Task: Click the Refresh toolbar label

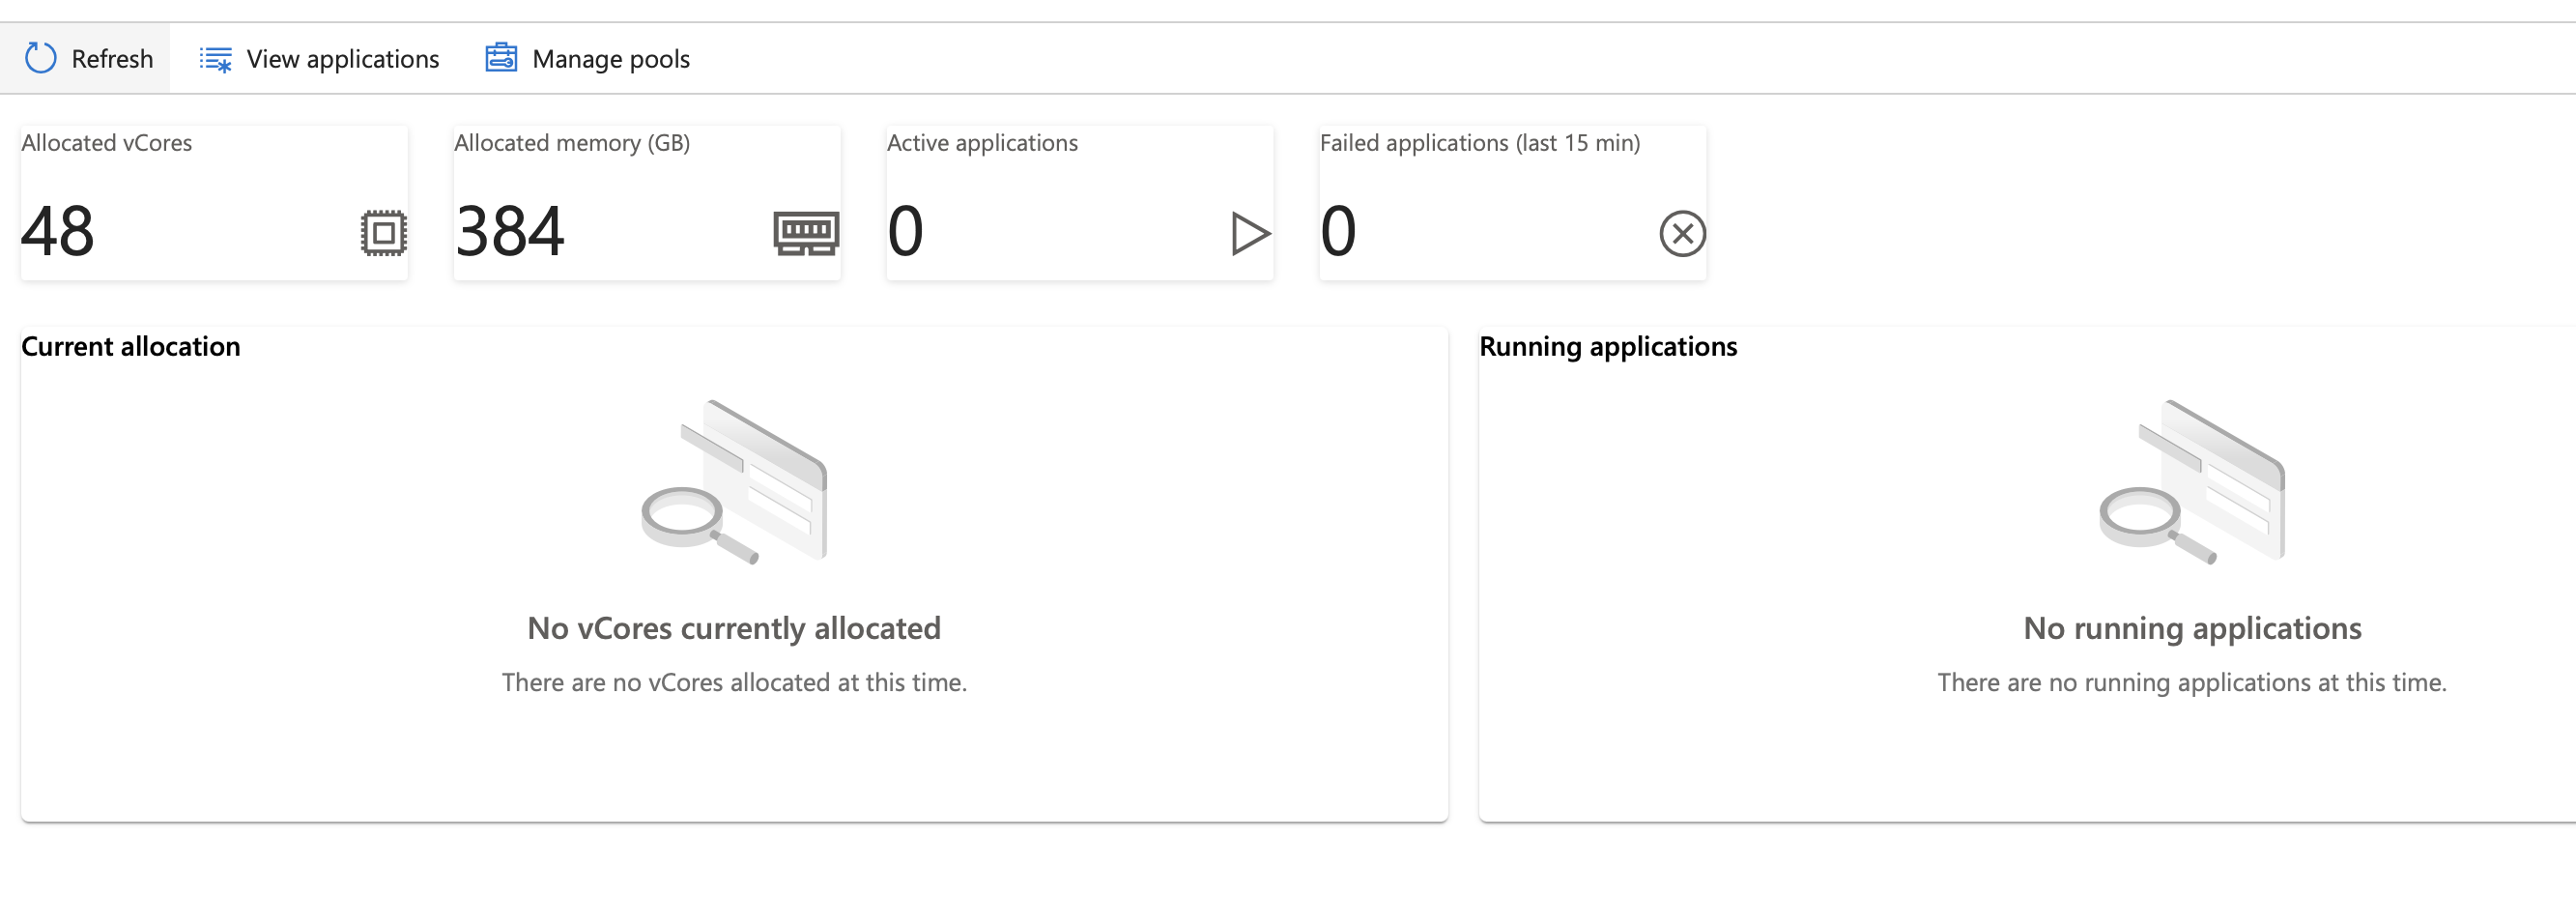Action: click(x=112, y=58)
